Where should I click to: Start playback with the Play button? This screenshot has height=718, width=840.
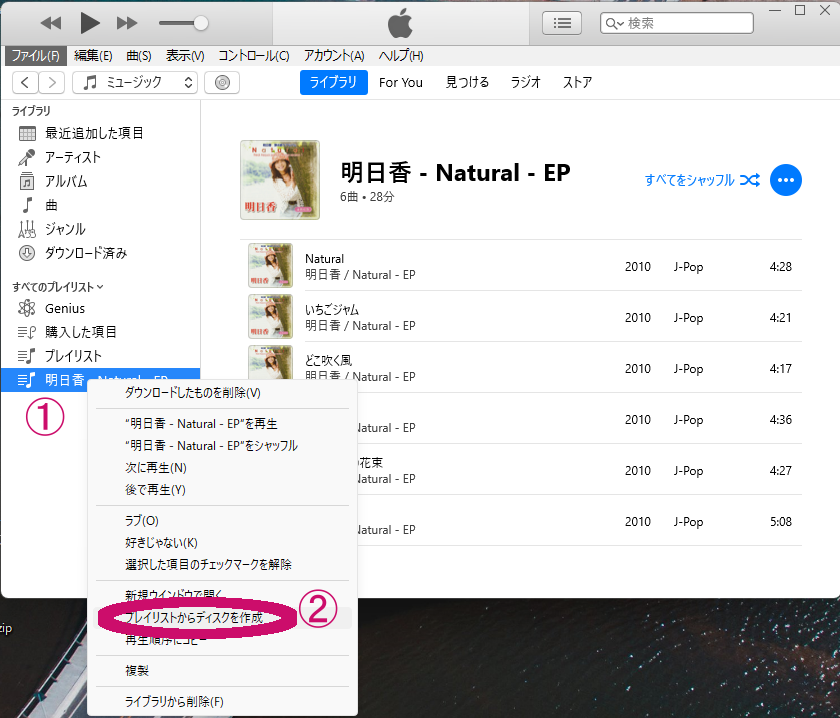pyautogui.click(x=89, y=23)
